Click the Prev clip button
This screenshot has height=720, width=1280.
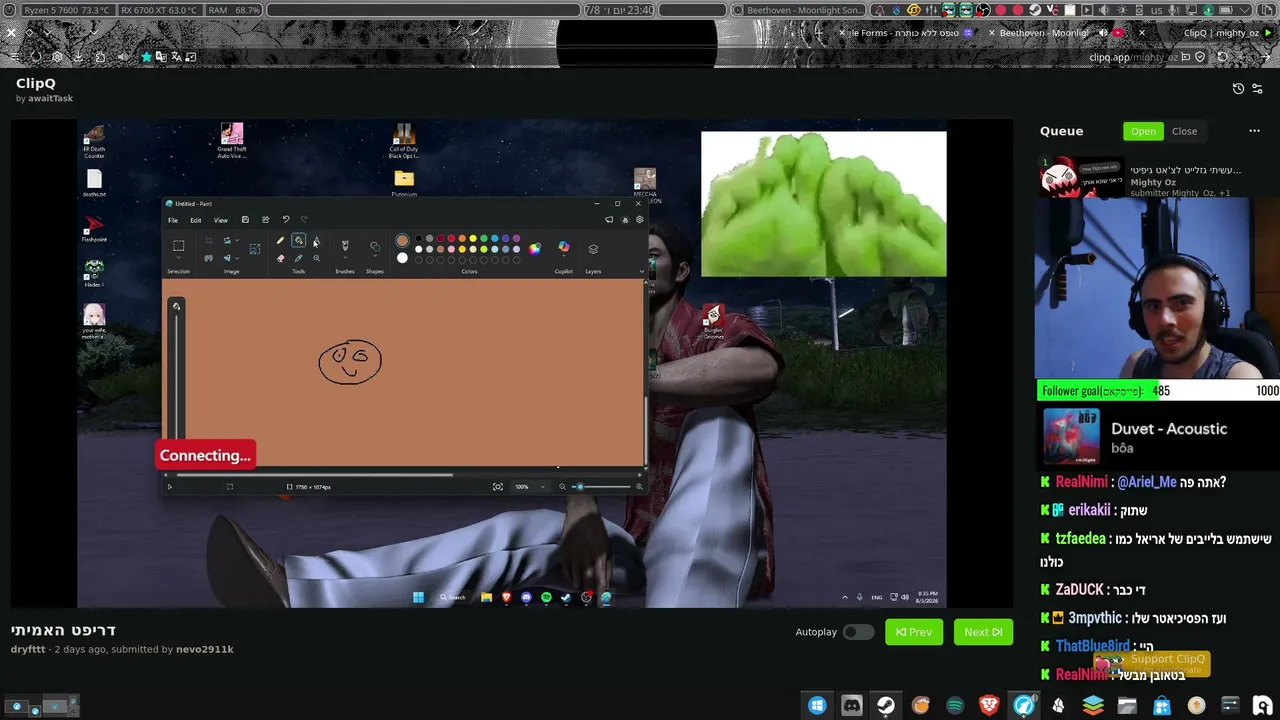[x=914, y=632]
